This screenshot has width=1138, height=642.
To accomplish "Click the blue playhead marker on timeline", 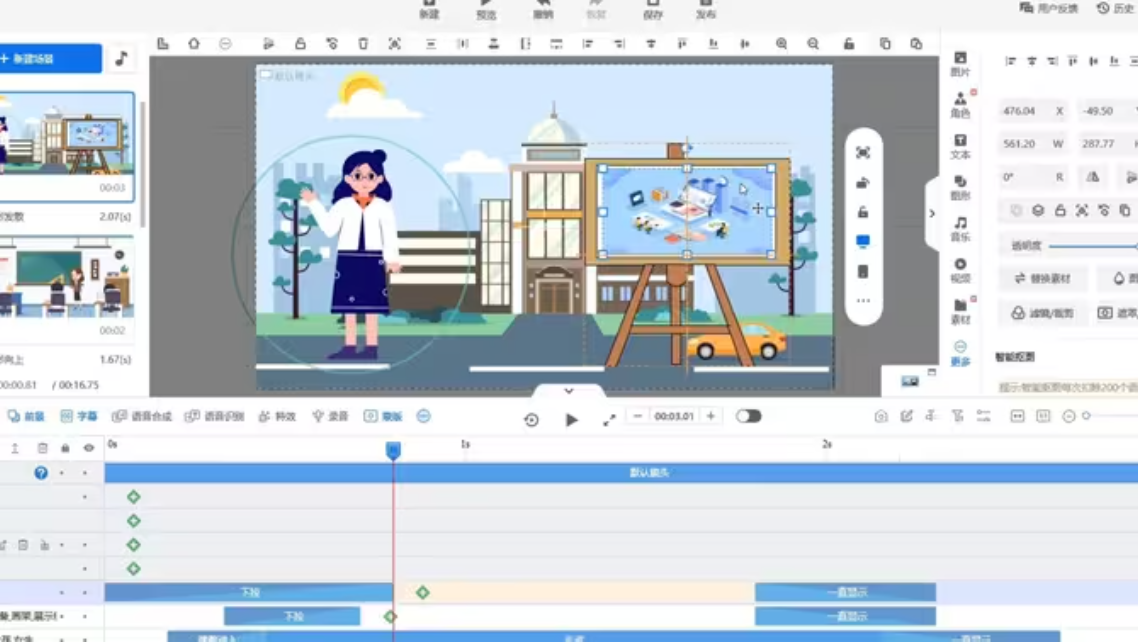I will pos(393,450).
